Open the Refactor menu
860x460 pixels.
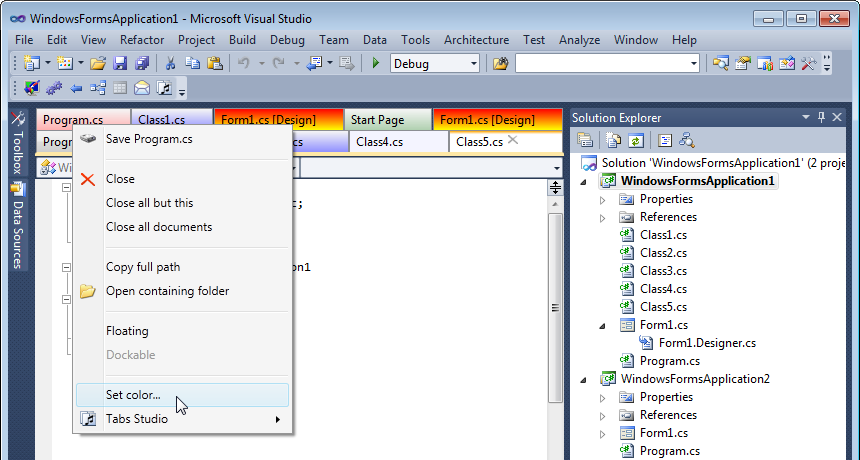point(142,40)
